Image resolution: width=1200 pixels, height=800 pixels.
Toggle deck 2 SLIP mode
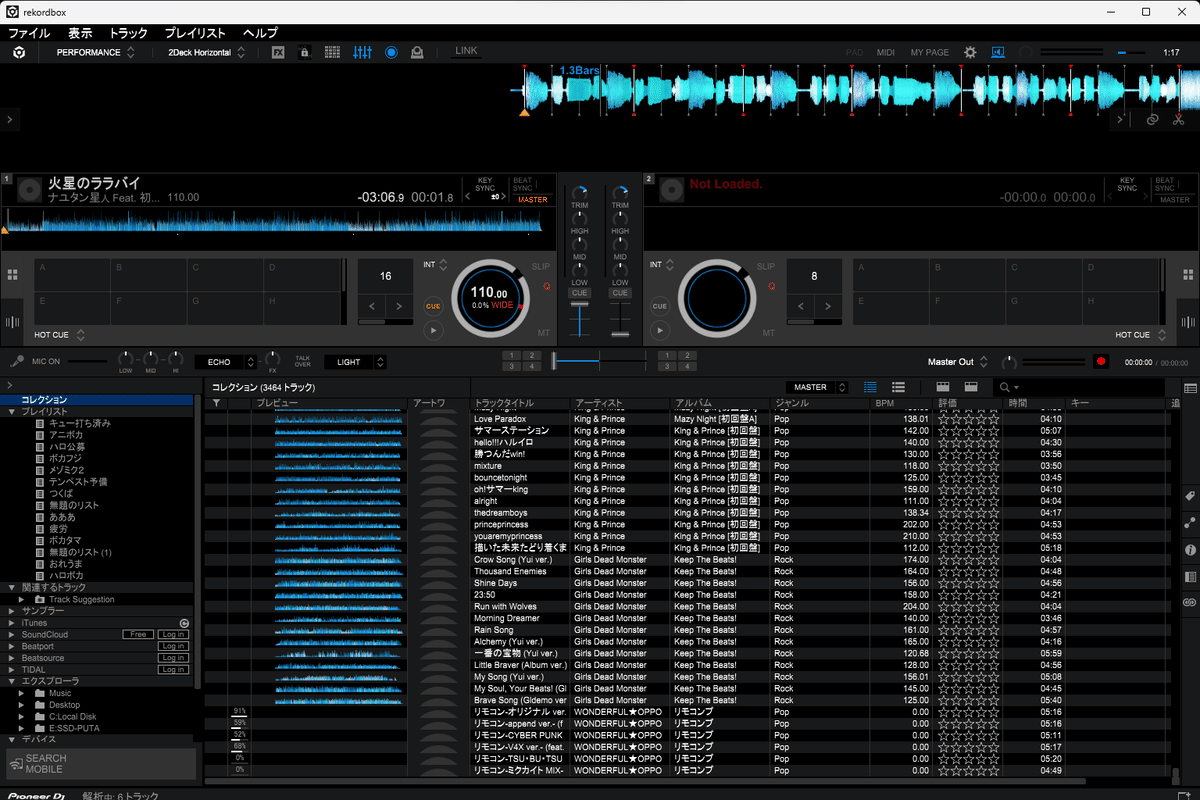(765, 267)
